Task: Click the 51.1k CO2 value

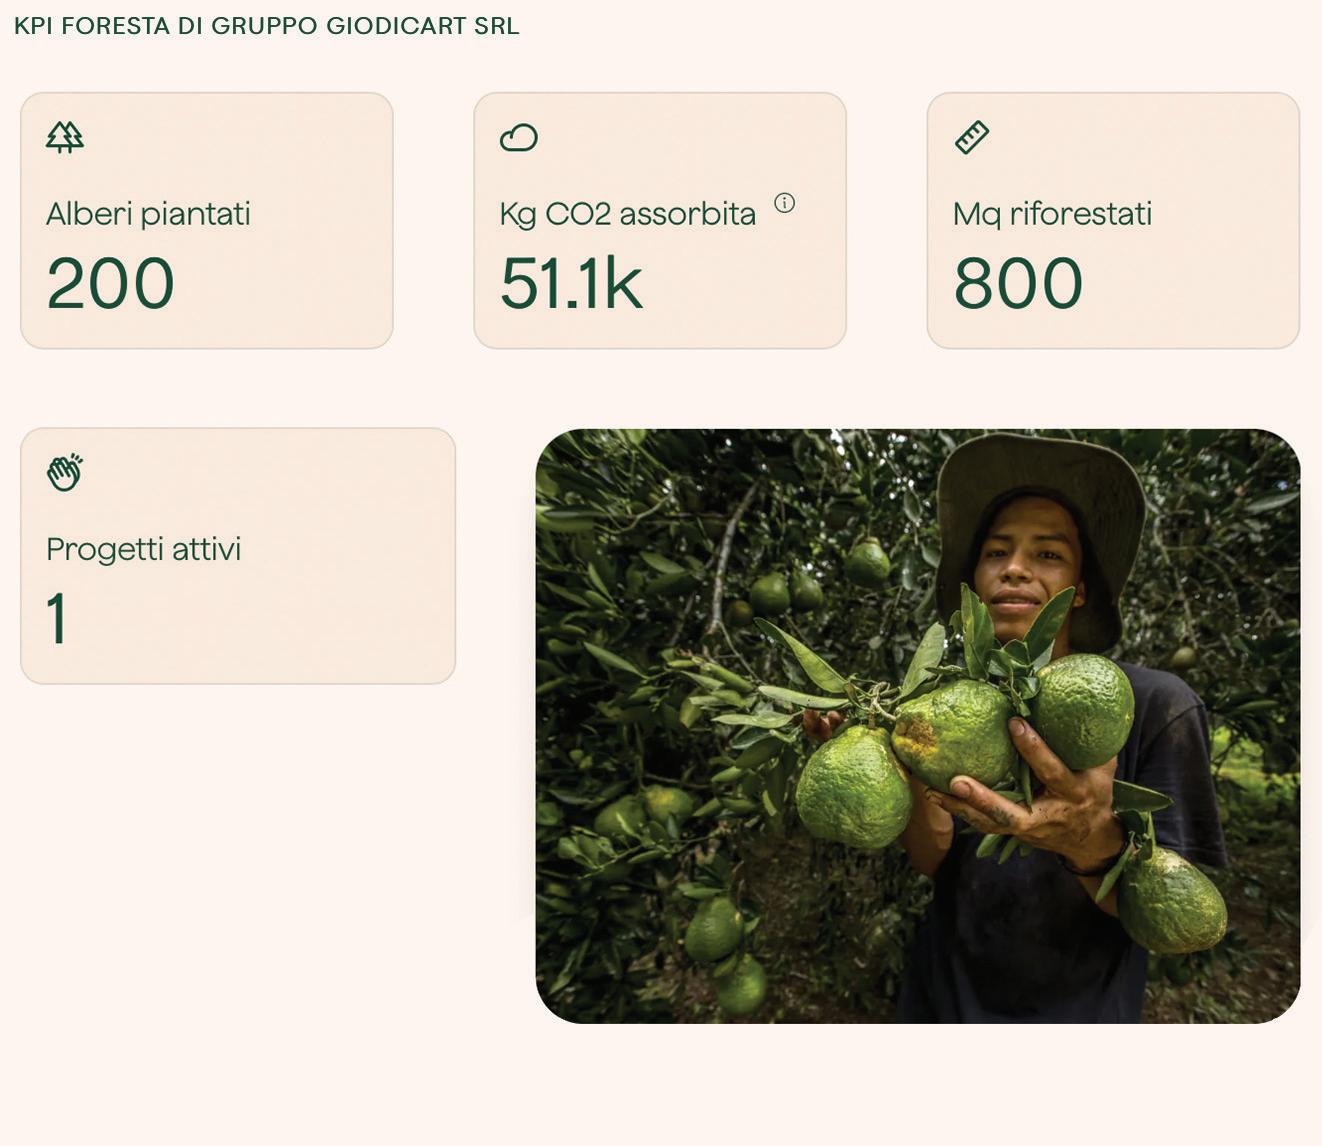Action: [x=570, y=283]
